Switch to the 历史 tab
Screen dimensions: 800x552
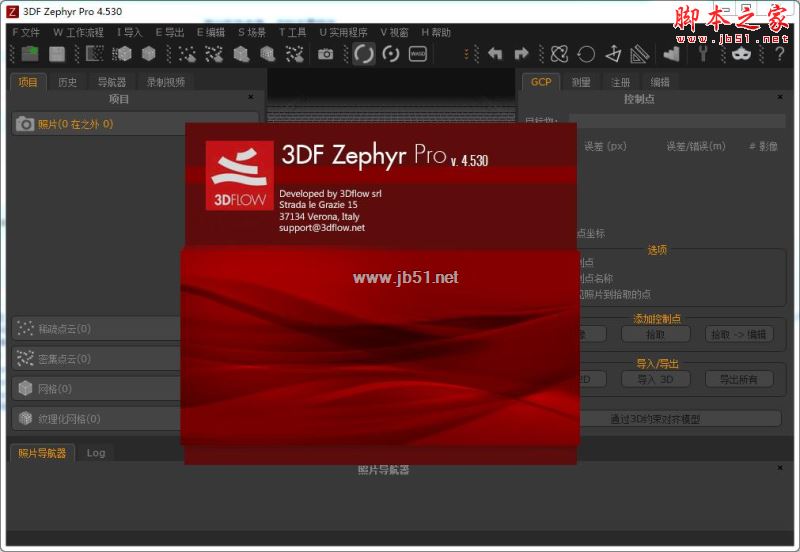coord(67,82)
